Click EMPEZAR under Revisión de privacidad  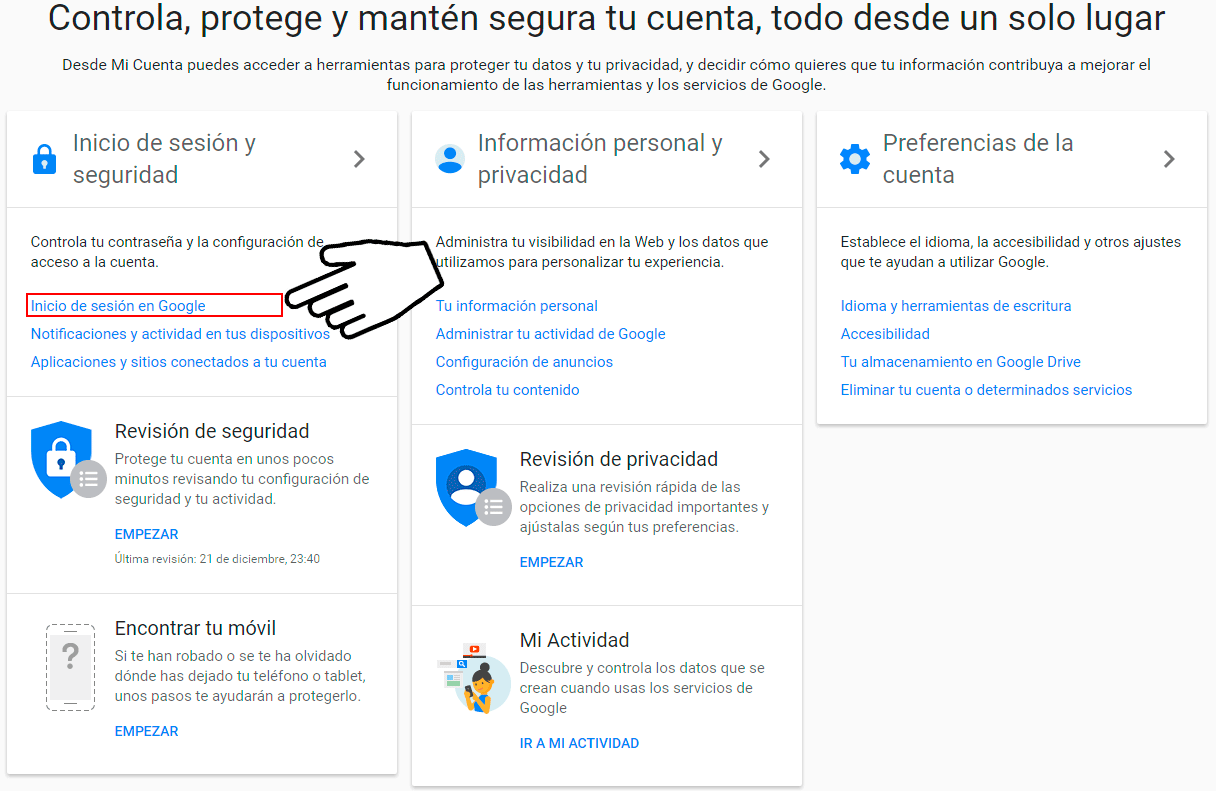click(x=552, y=562)
